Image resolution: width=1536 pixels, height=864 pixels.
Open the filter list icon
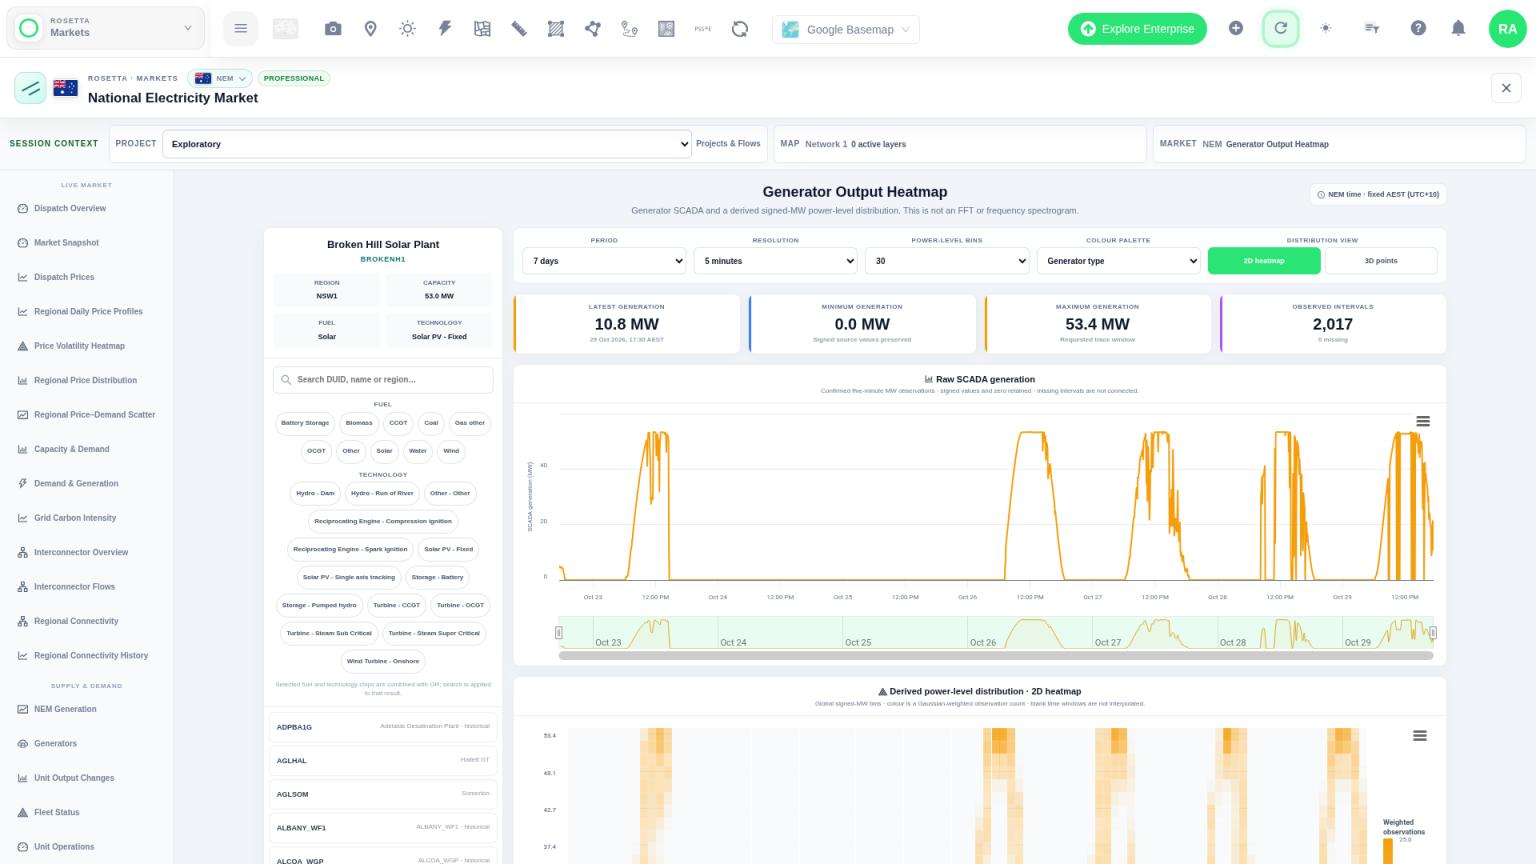(x=1372, y=28)
